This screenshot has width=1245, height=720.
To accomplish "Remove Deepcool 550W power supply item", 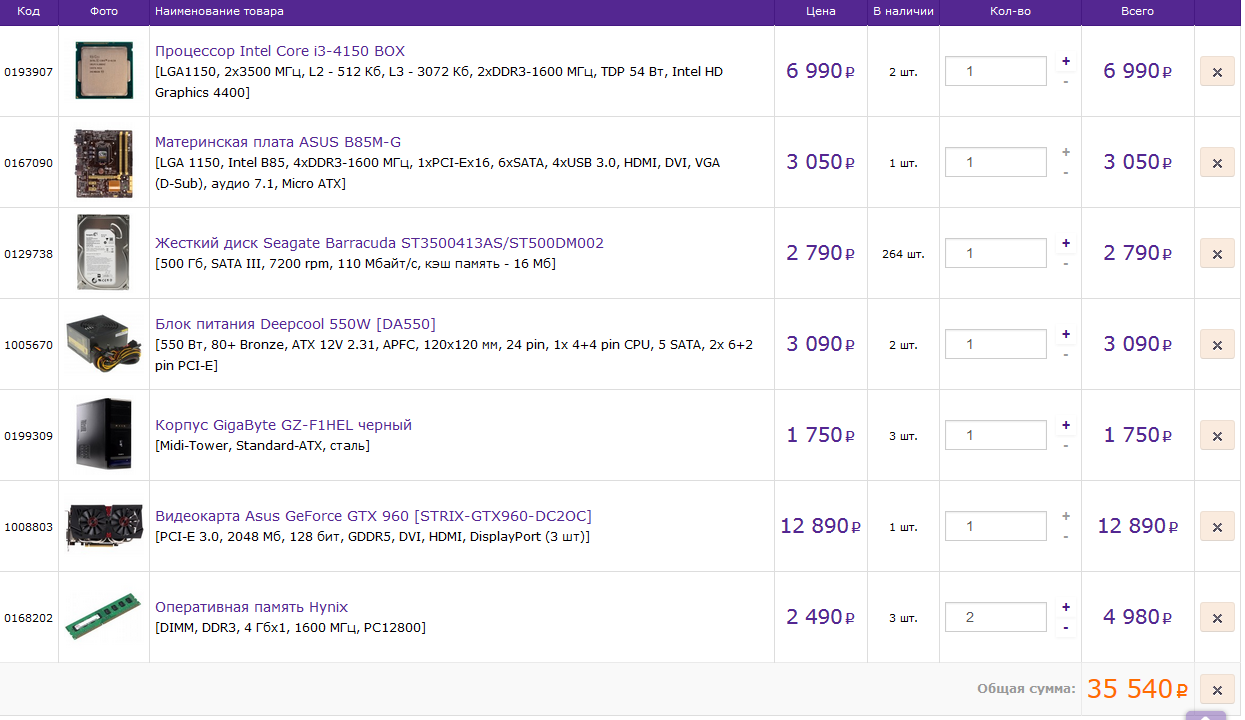I will [1217, 345].
